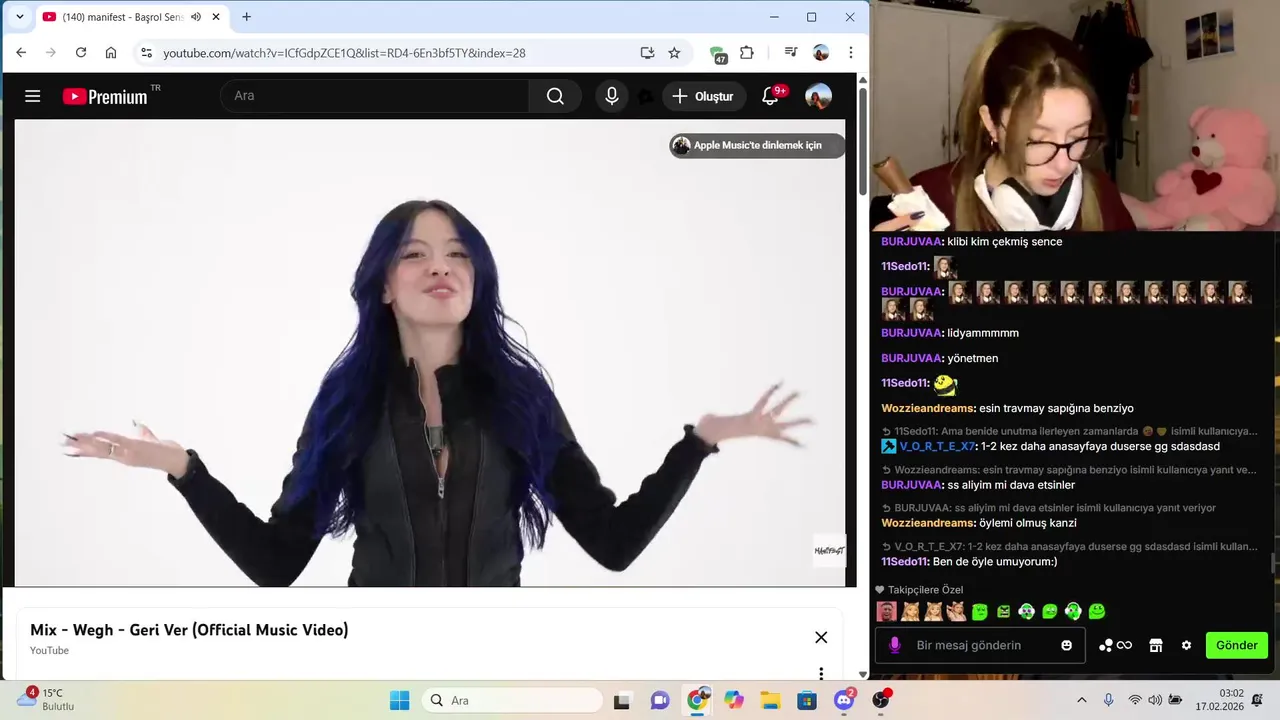Close the manifest - Başrol Sensin tab
Image resolution: width=1280 pixels, height=720 pixels.
[x=215, y=17]
